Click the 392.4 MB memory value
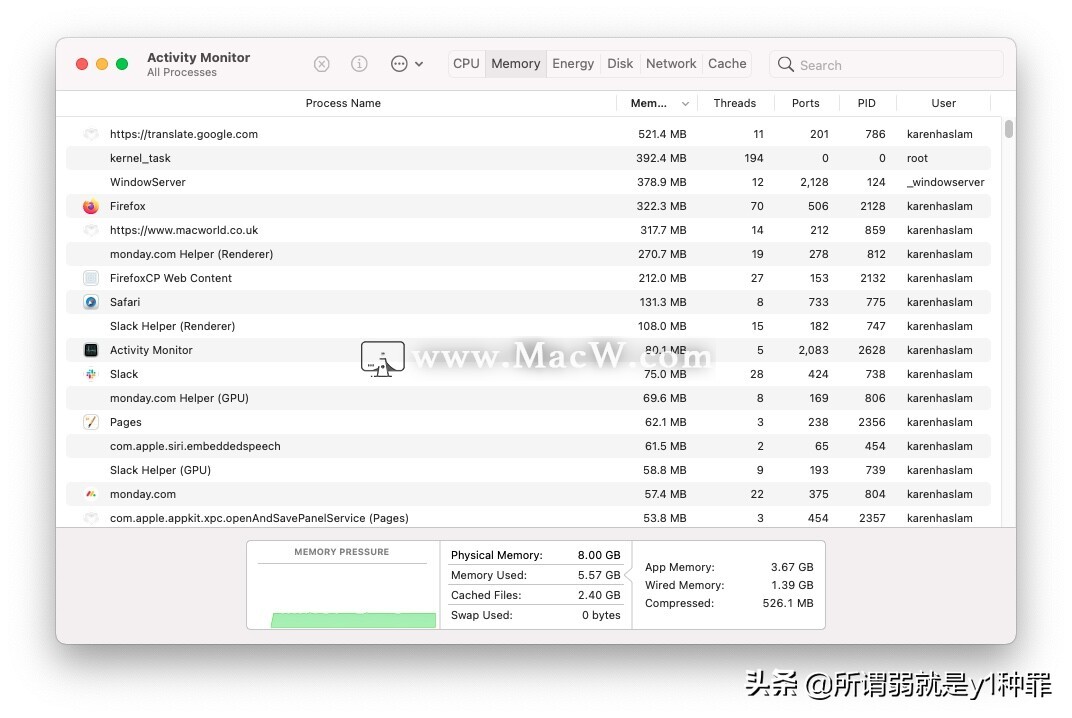Viewport: 1072px width, 718px height. 660,158
